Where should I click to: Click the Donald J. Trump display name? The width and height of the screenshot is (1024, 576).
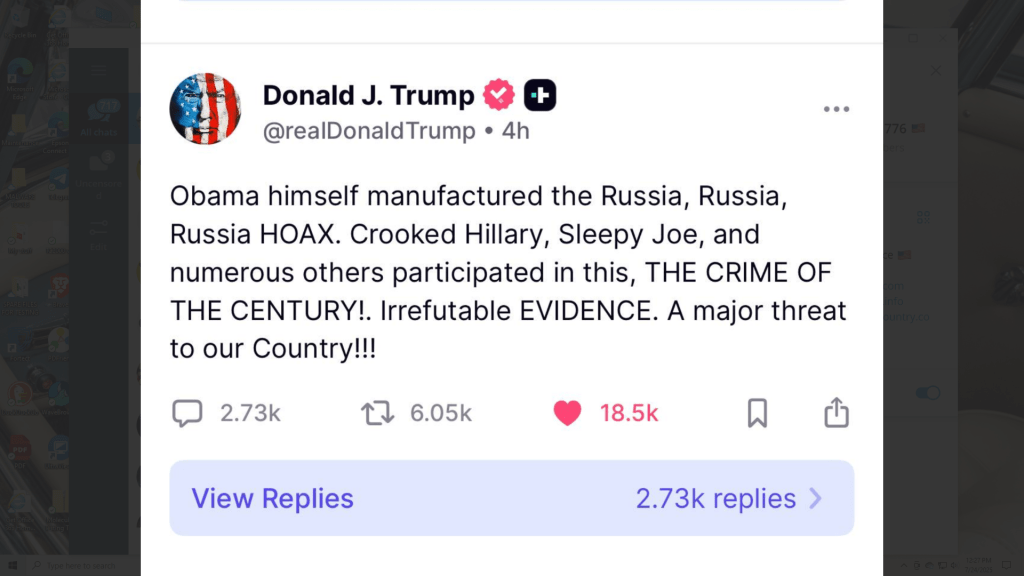368,96
